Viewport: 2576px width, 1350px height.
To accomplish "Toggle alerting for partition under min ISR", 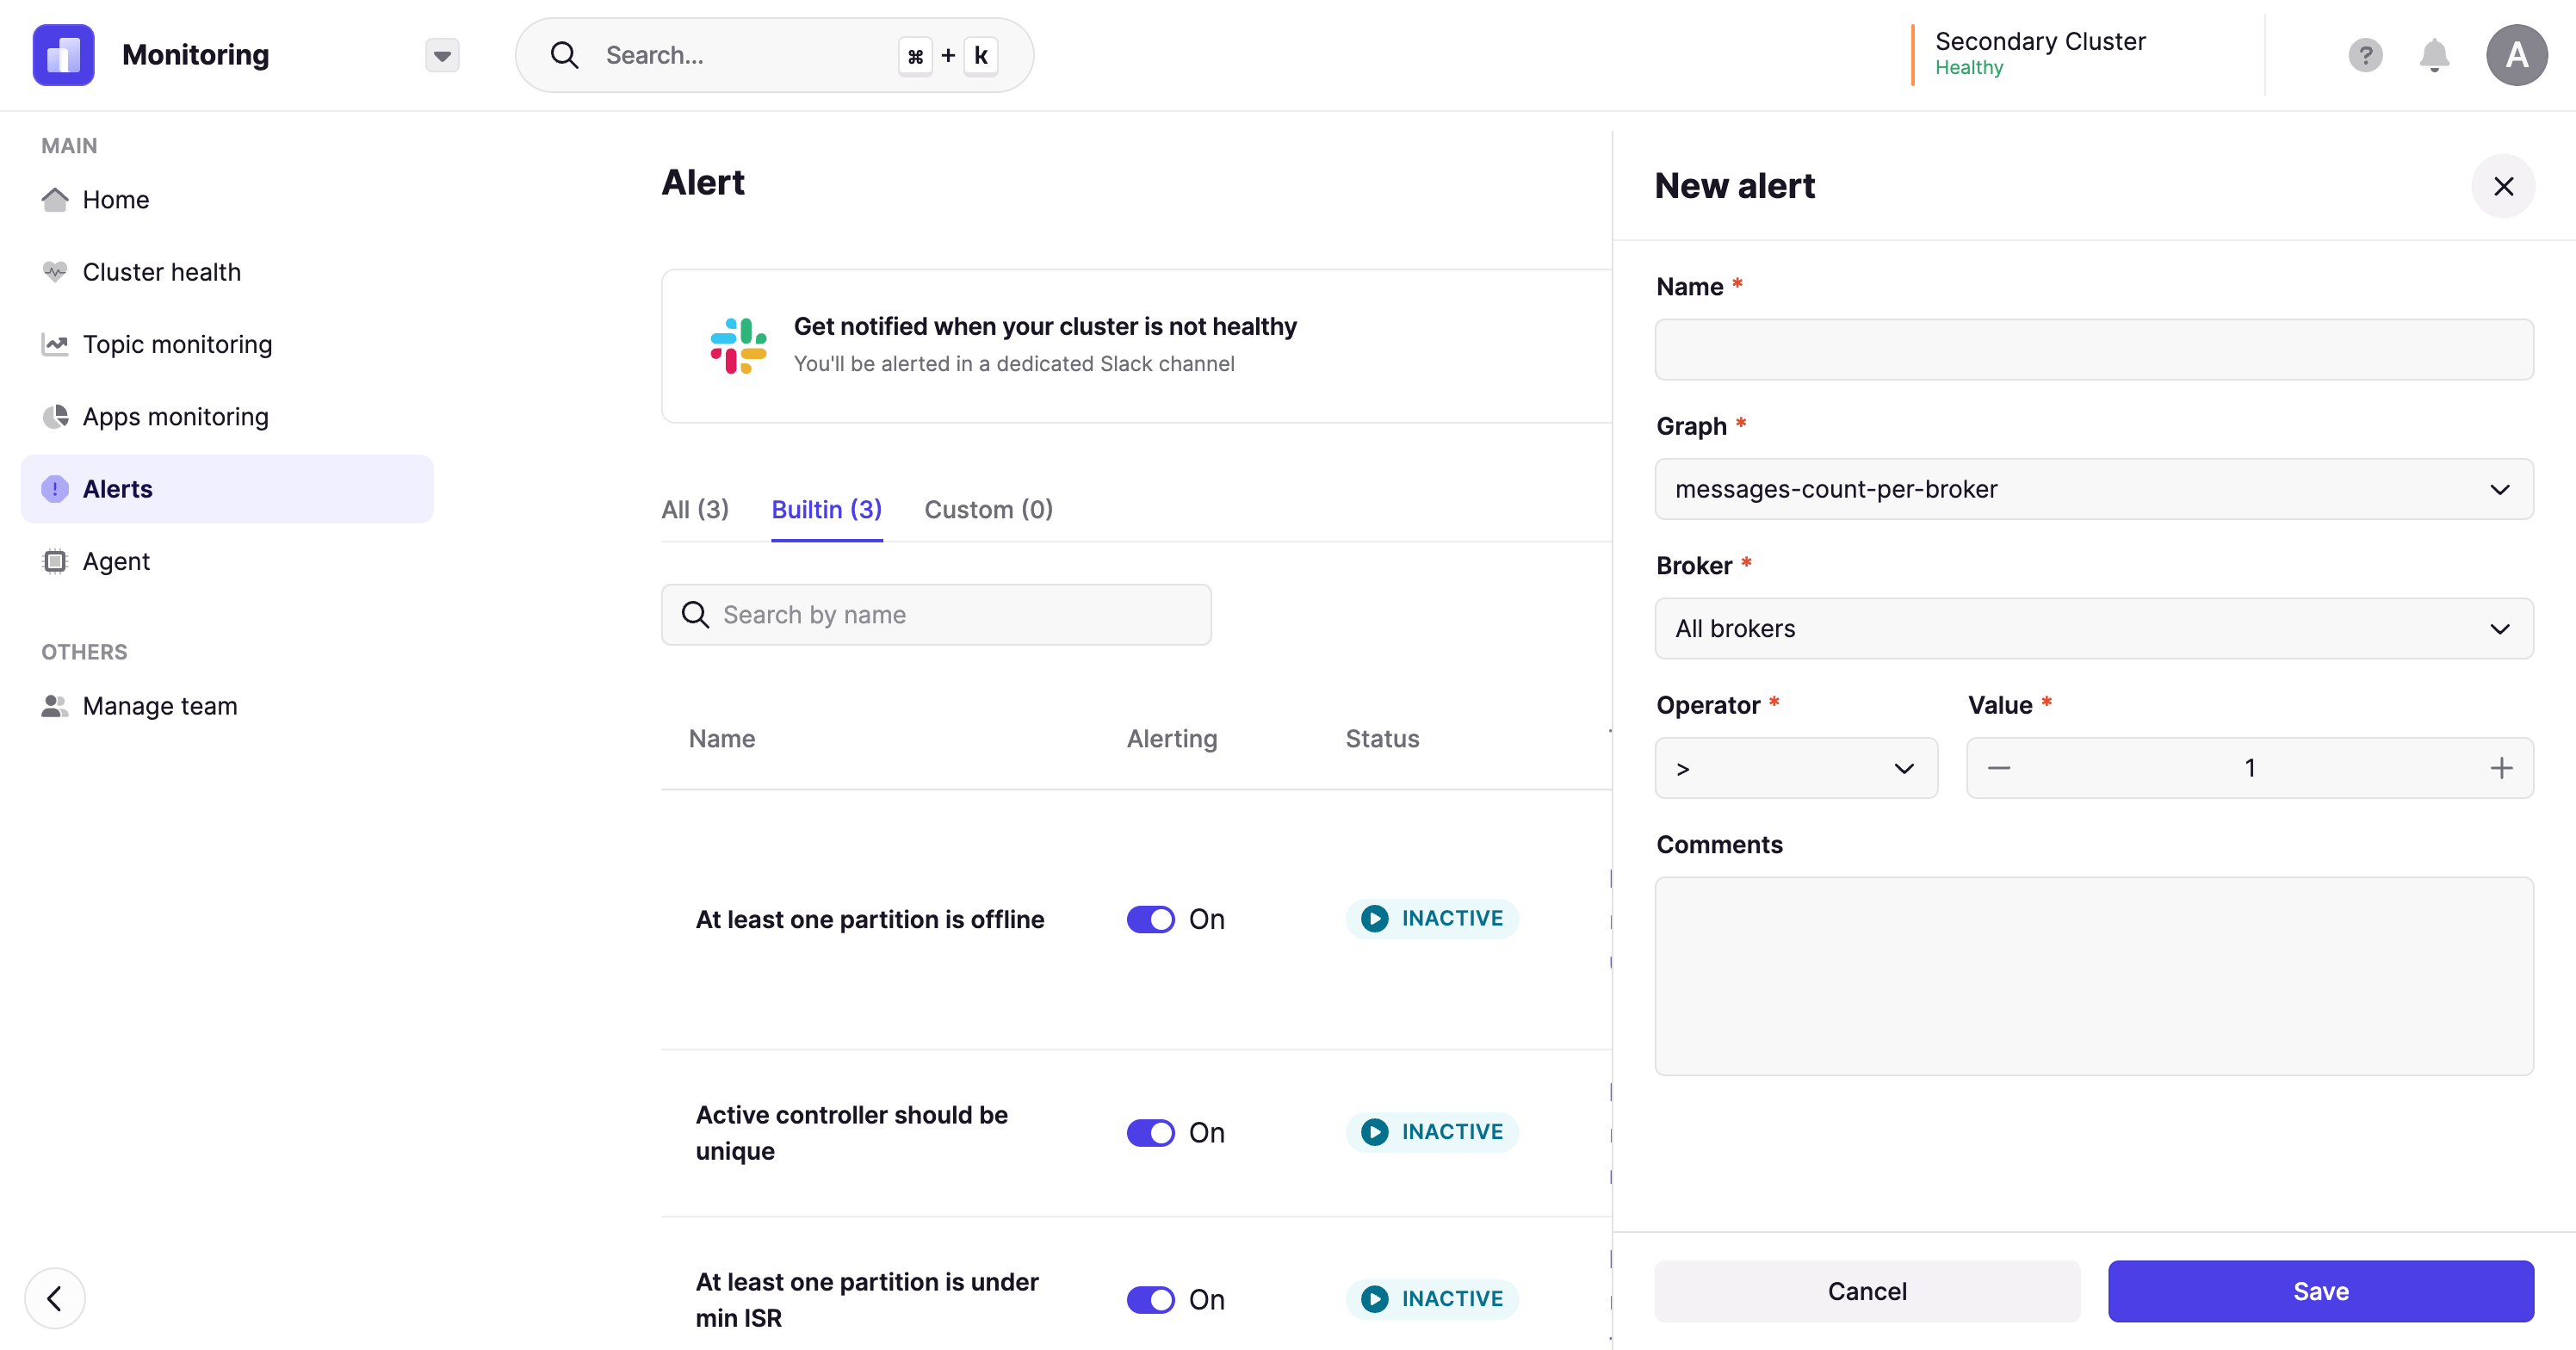I will pos(1152,1299).
